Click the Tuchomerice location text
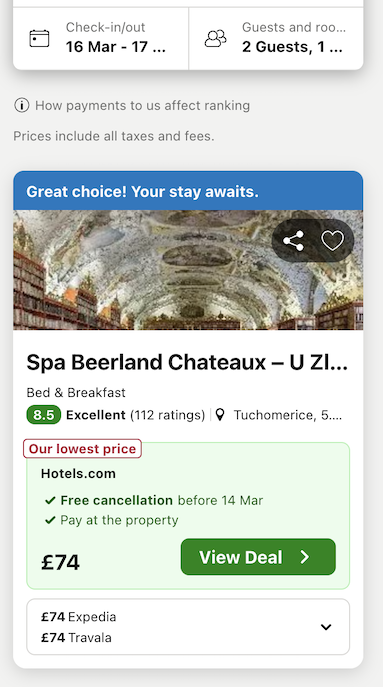 287,415
